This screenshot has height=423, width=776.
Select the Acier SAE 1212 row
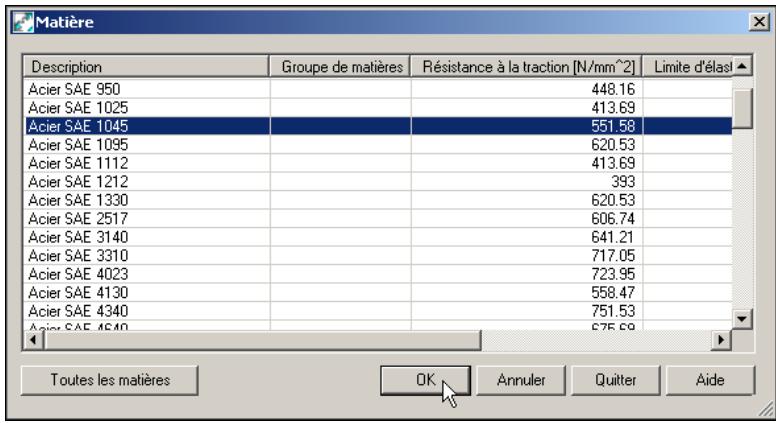click(x=378, y=182)
